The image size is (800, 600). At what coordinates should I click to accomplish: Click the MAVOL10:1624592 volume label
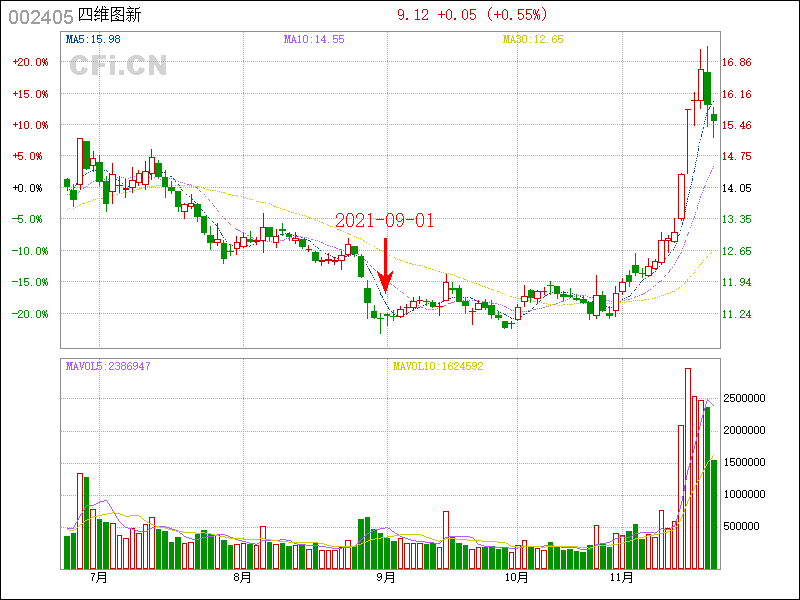(x=437, y=367)
